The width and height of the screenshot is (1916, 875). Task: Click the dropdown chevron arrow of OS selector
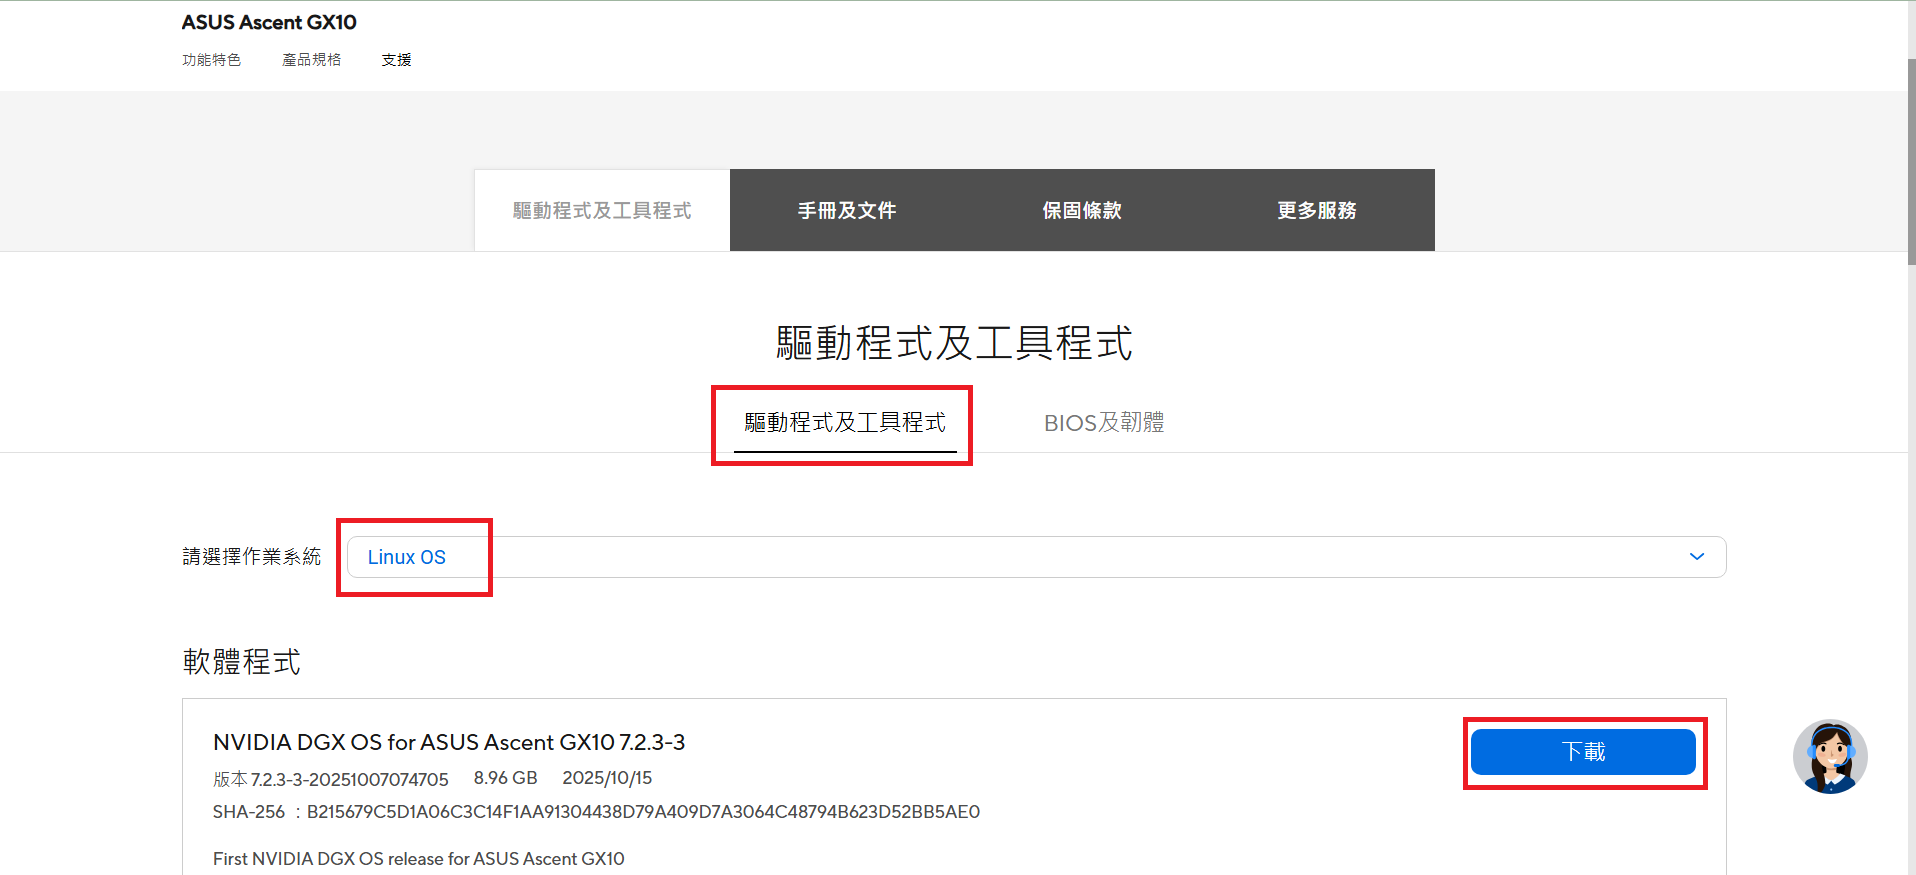(1696, 557)
